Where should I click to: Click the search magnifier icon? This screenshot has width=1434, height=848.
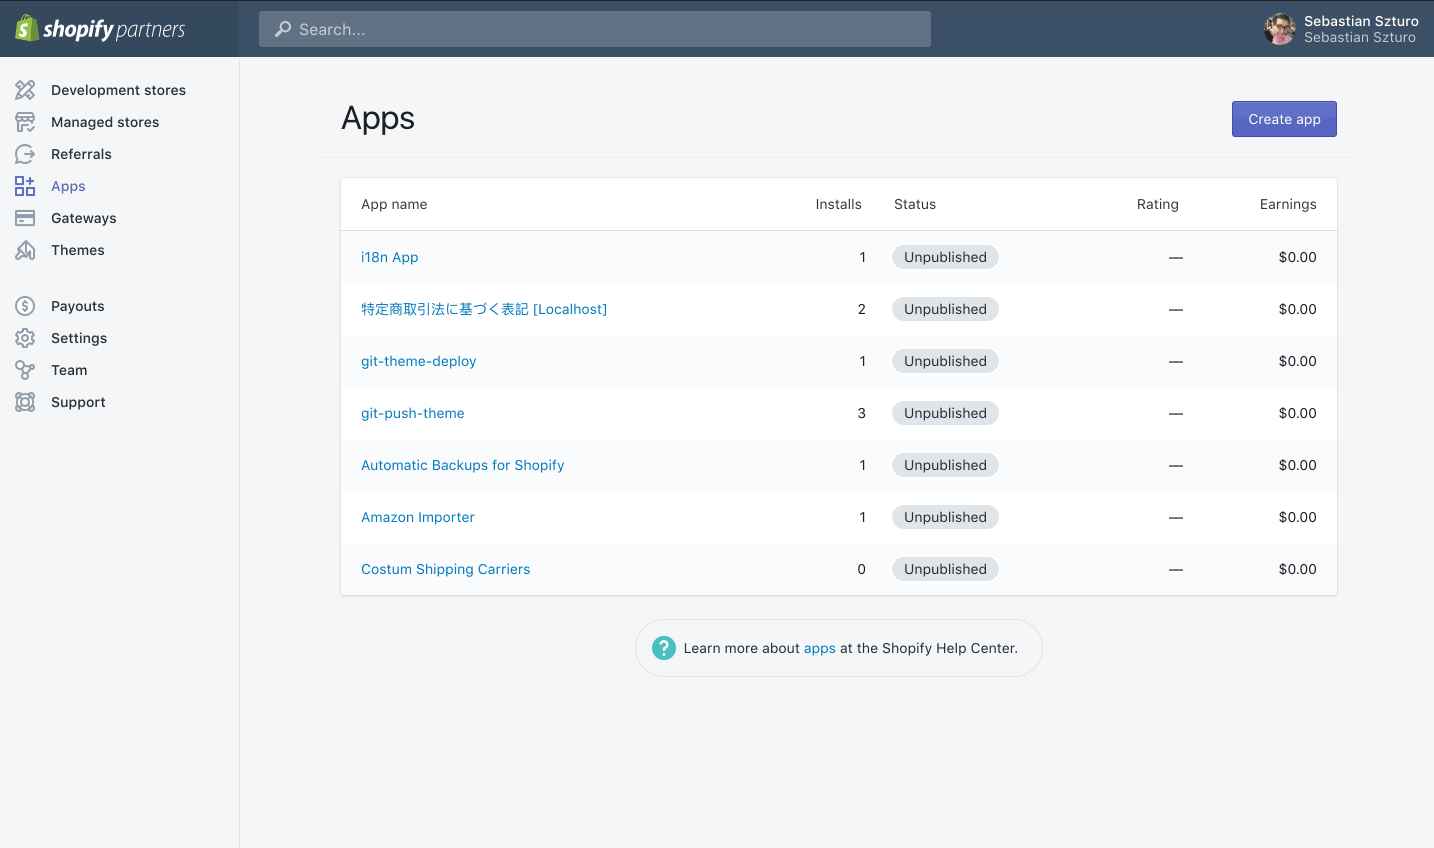[x=280, y=29]
